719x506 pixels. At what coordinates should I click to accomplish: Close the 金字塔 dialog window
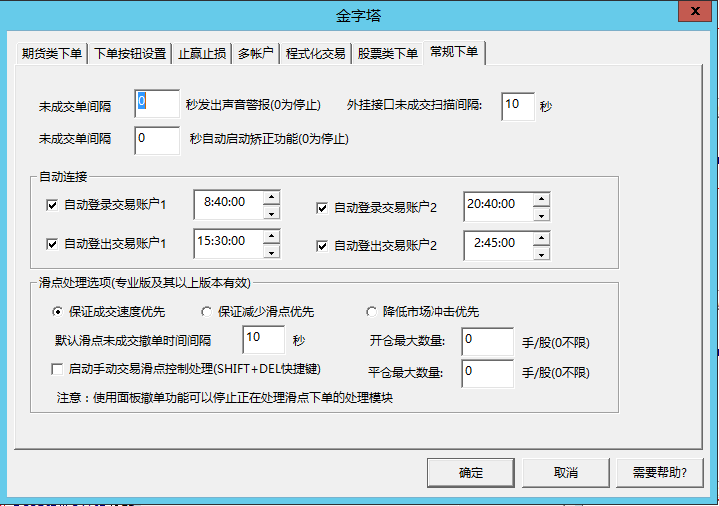pos(696,14)
